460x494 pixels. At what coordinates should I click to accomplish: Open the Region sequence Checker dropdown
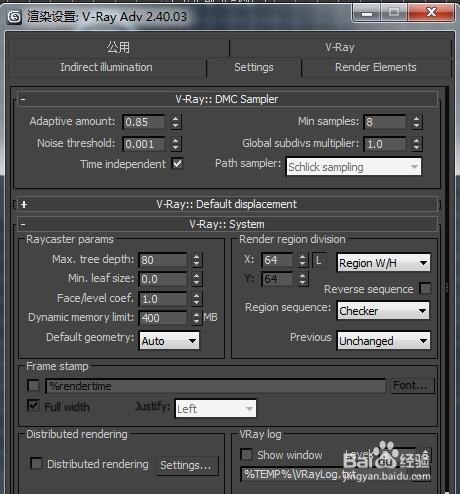(383, 311)
